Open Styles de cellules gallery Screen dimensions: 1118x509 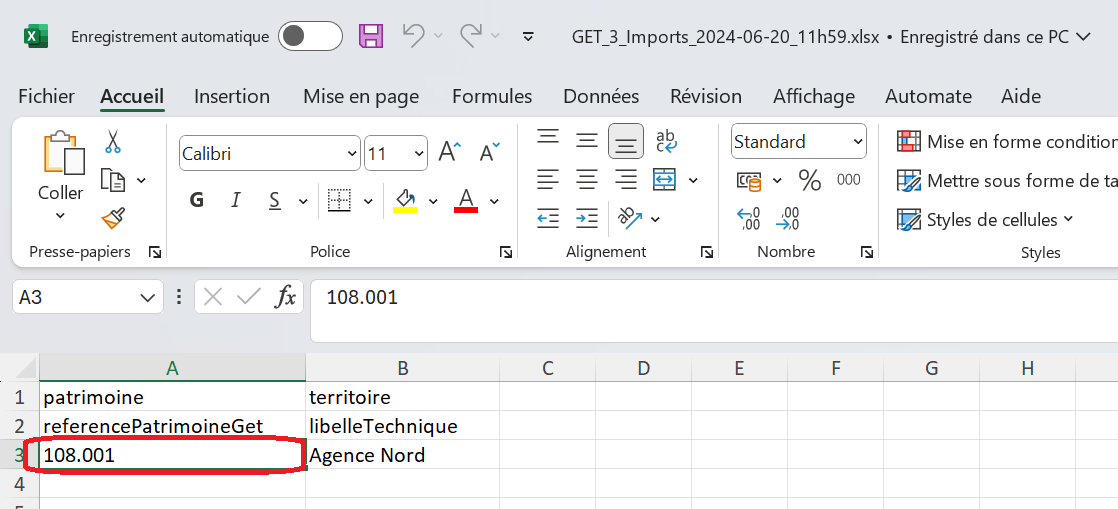(x=985, y=220)
